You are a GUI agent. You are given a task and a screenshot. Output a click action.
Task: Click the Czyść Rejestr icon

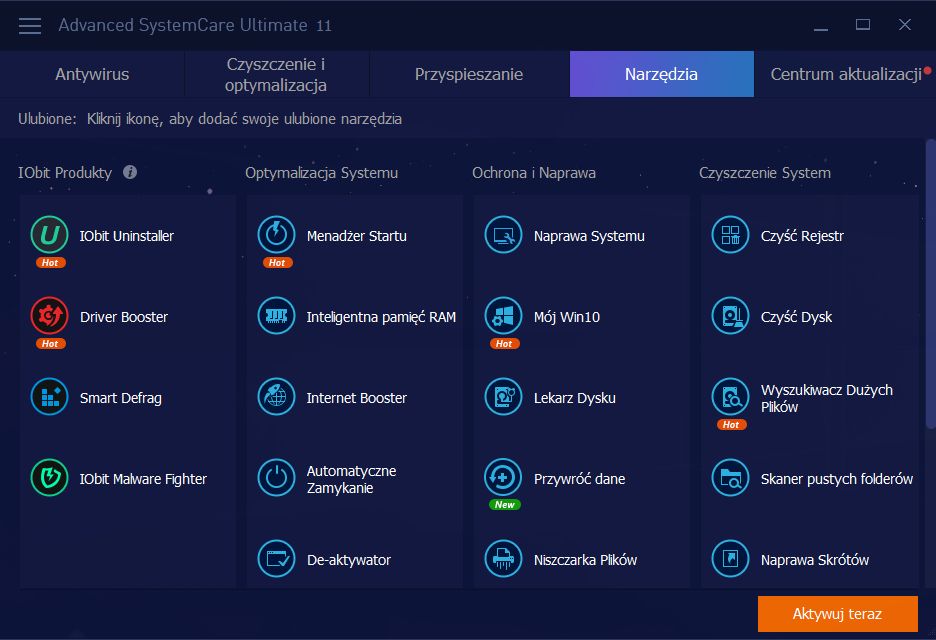pos(731,235)
